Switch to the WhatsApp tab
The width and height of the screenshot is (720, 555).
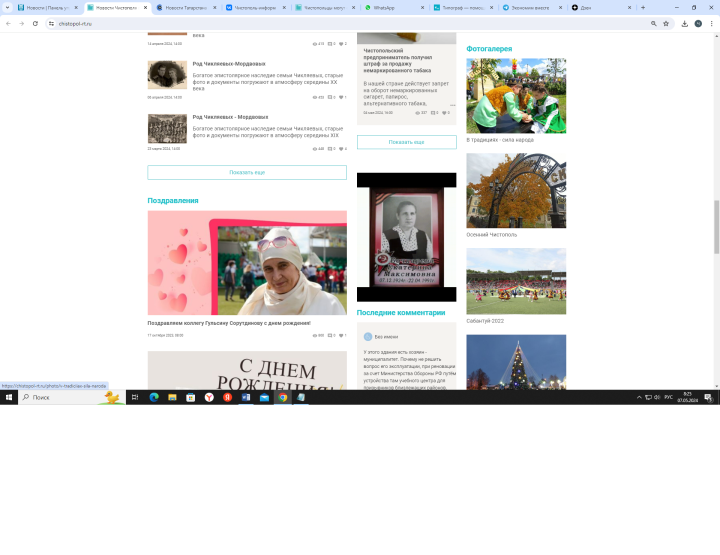394,8
